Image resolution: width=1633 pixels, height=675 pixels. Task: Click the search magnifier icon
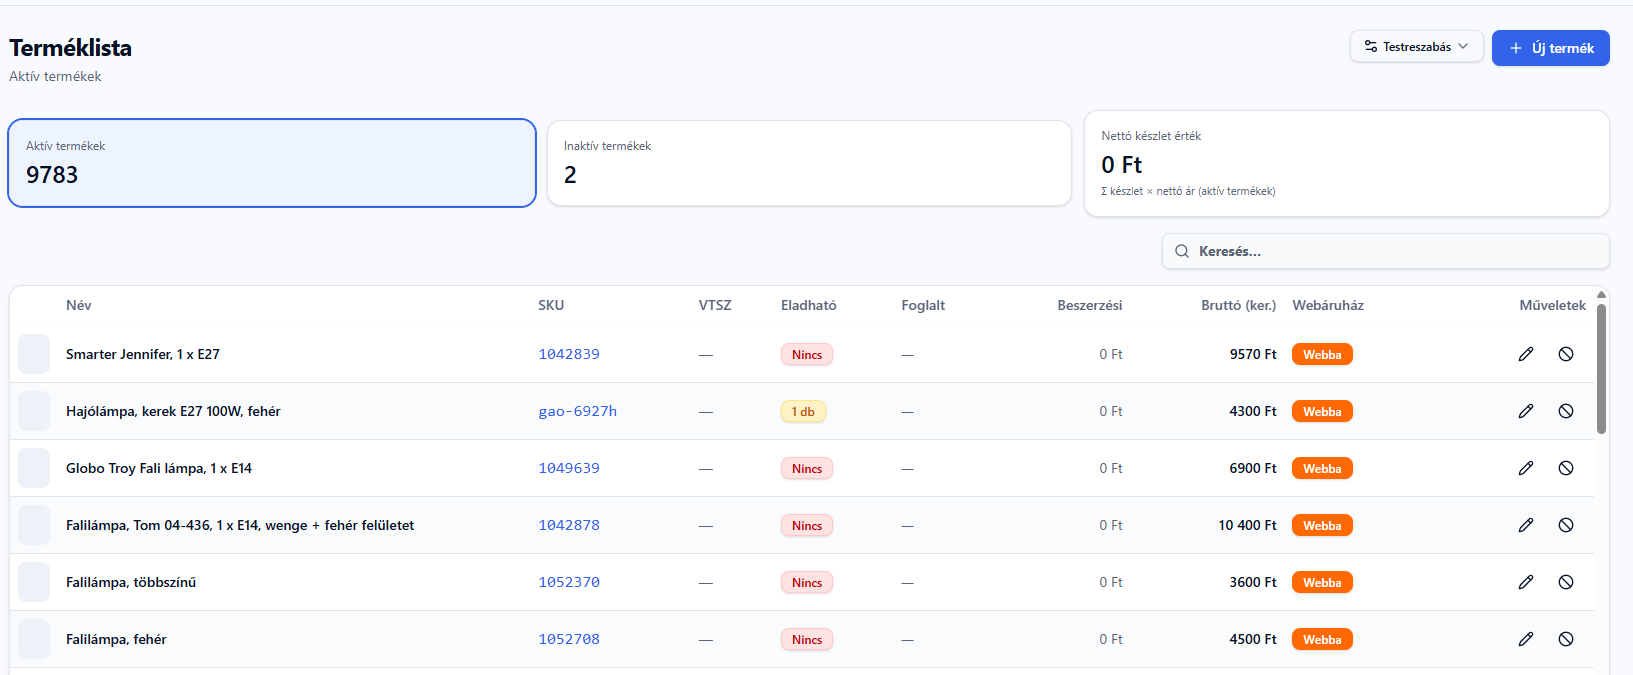[x=1182, y=251]
